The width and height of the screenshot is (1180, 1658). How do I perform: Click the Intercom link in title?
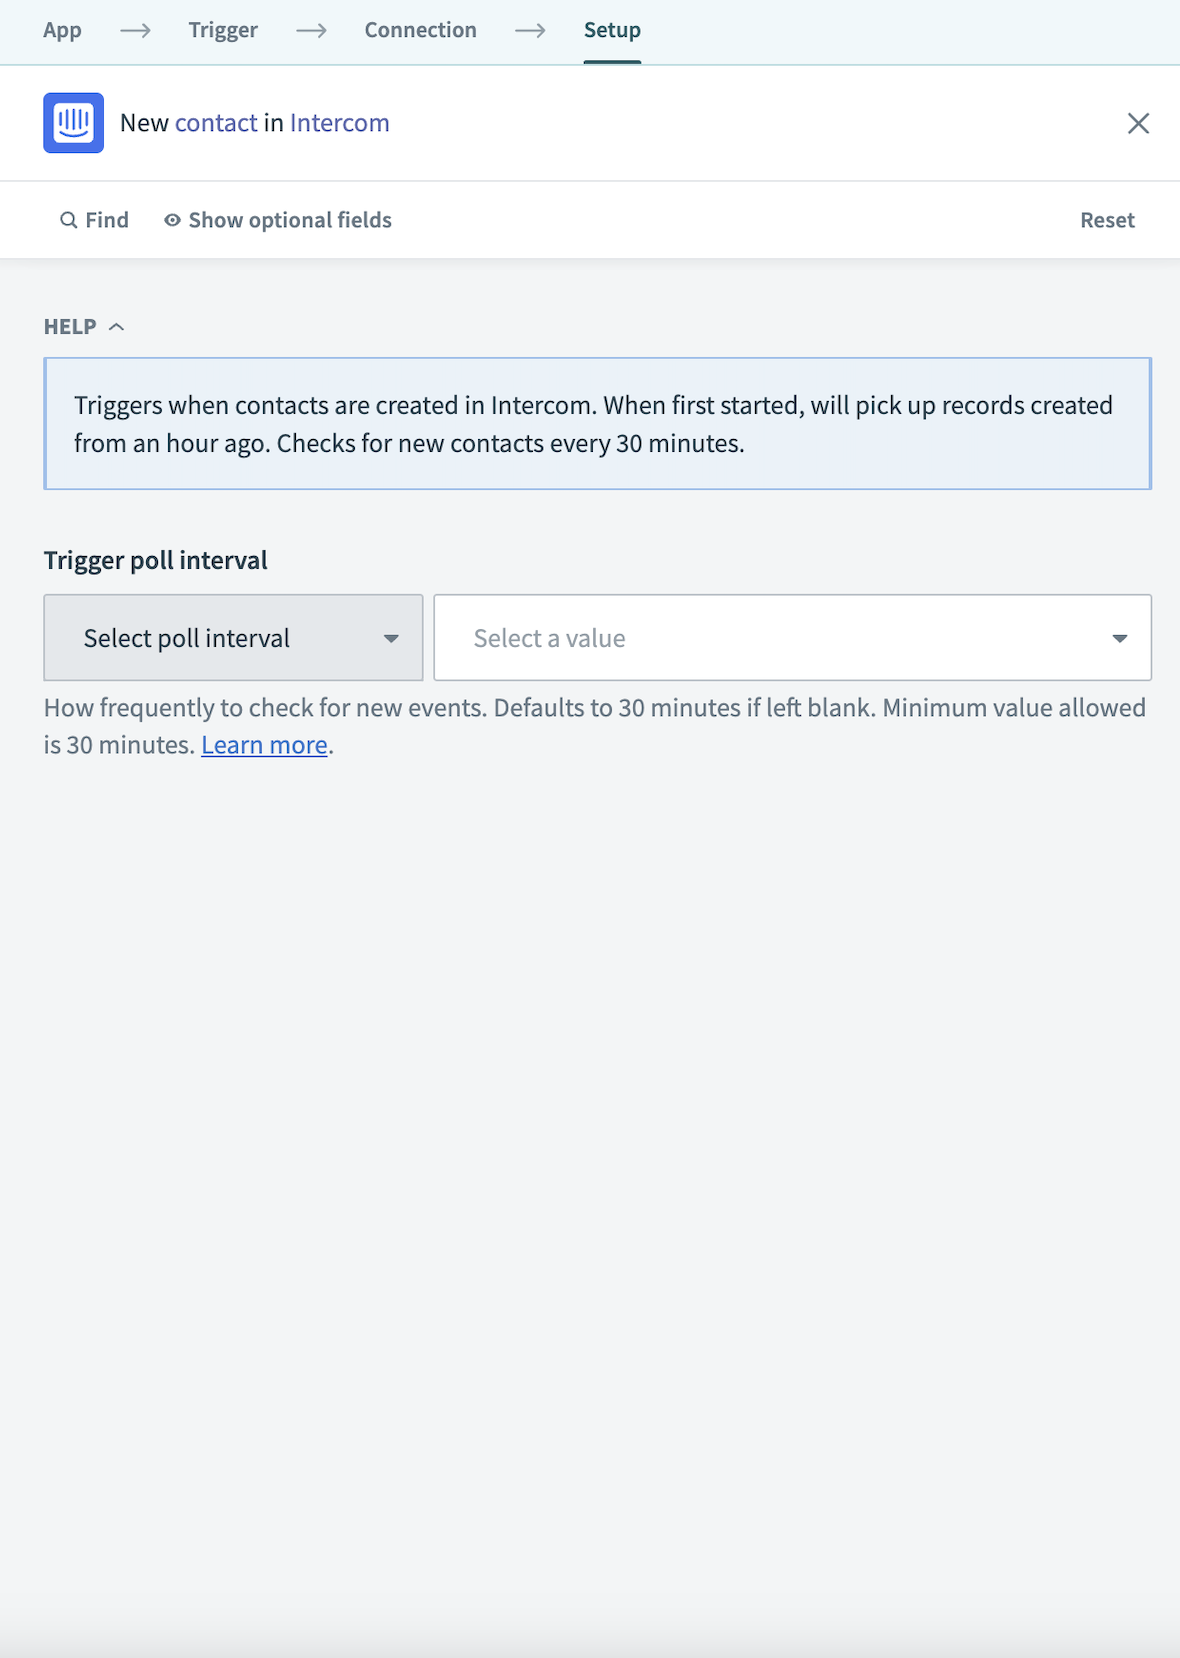click(x=339, y=123)
